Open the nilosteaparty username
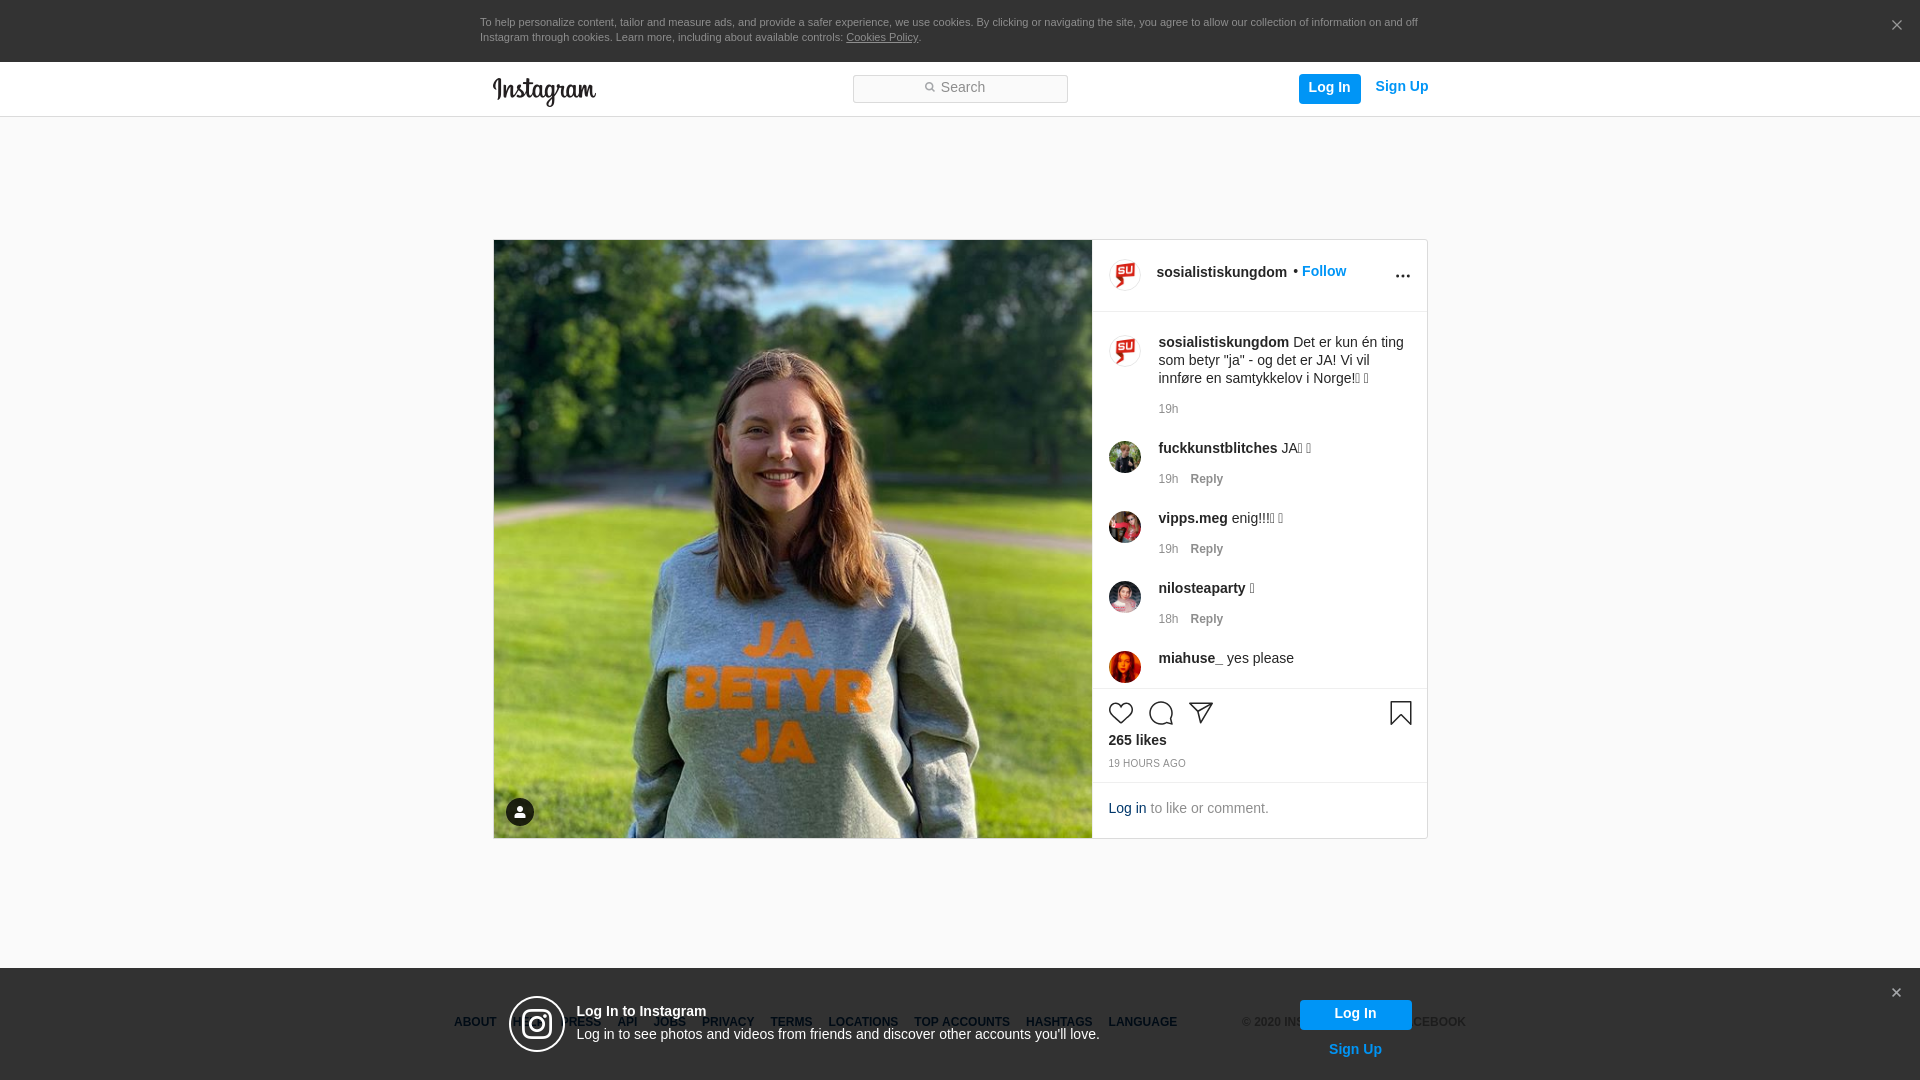 coord(1201,589)
